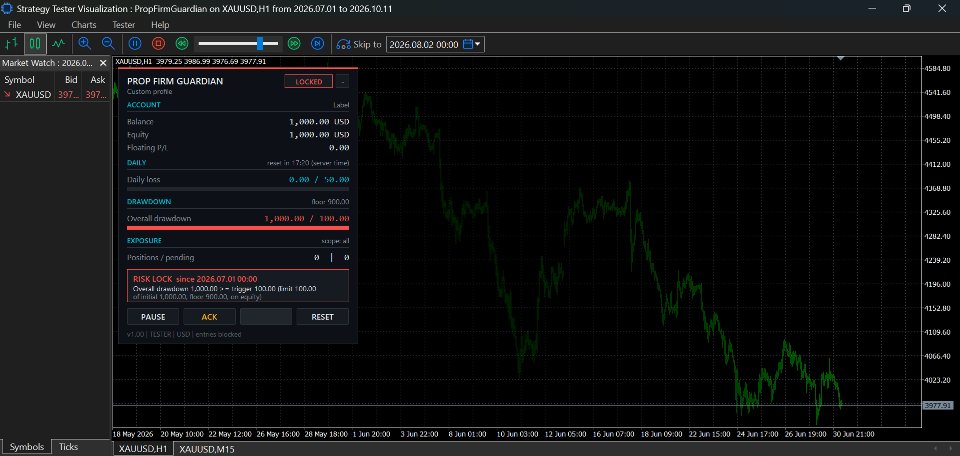Open the calendar picker for skip date

point(472,44)
